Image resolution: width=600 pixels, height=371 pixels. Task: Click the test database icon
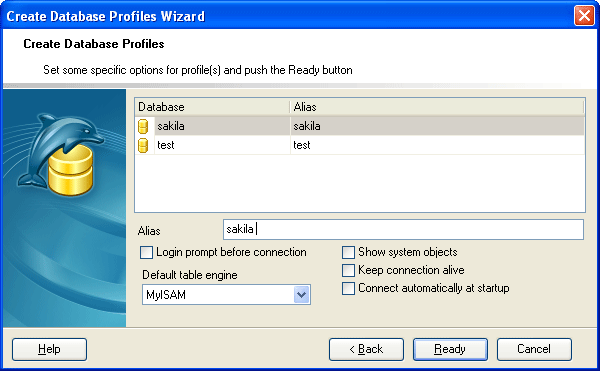click(x=143, y=145)
